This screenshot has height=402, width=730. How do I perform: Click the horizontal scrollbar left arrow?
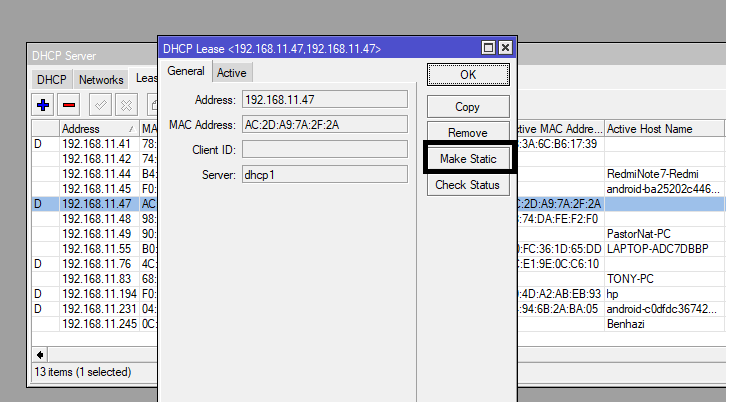[41, 355]
